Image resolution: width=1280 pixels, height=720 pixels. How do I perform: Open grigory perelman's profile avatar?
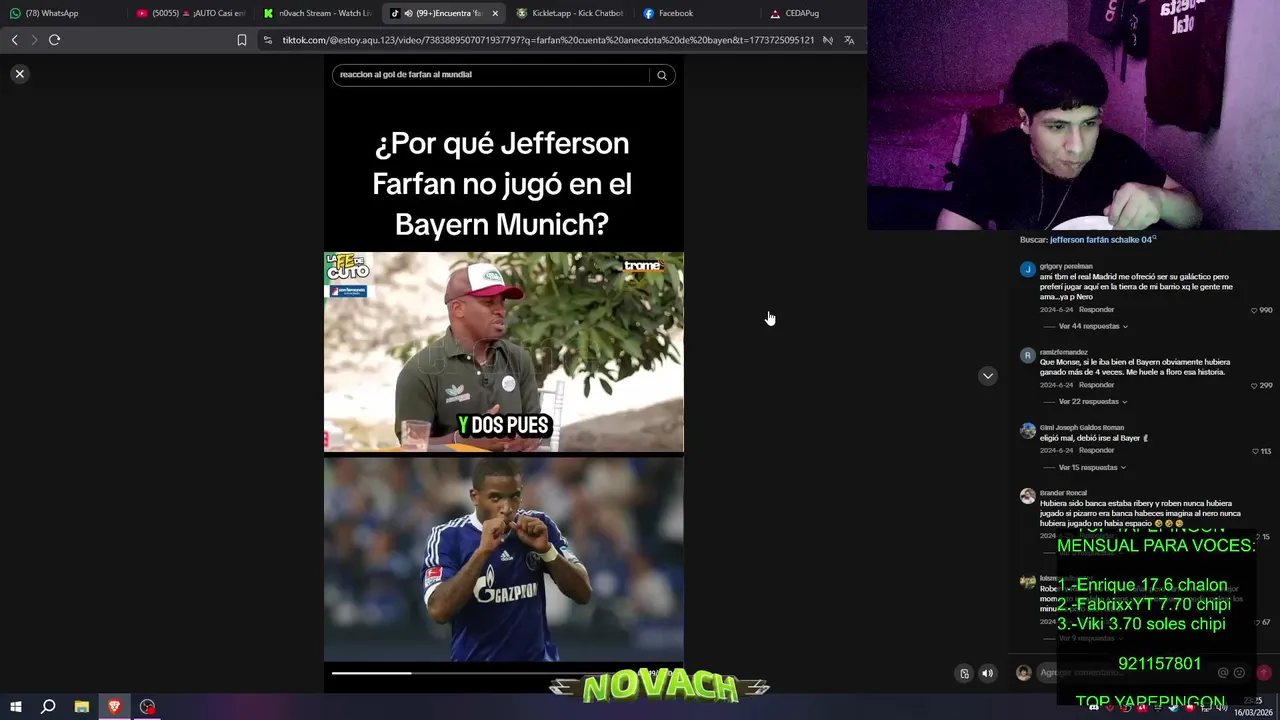pyautogui.click(x=1027, y=270)
